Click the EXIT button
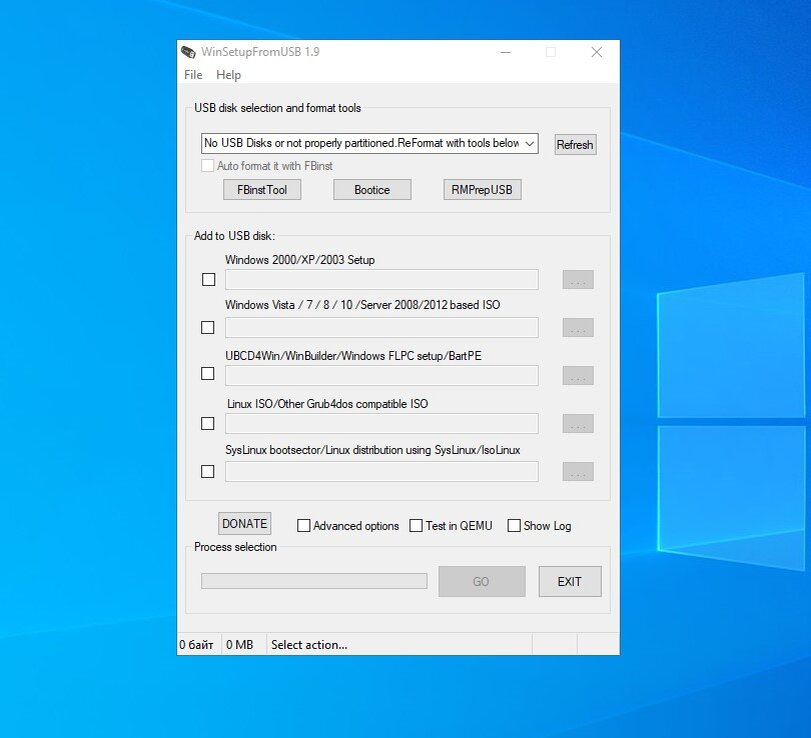Screen dimensions: 811x738 tap(570, 582)
